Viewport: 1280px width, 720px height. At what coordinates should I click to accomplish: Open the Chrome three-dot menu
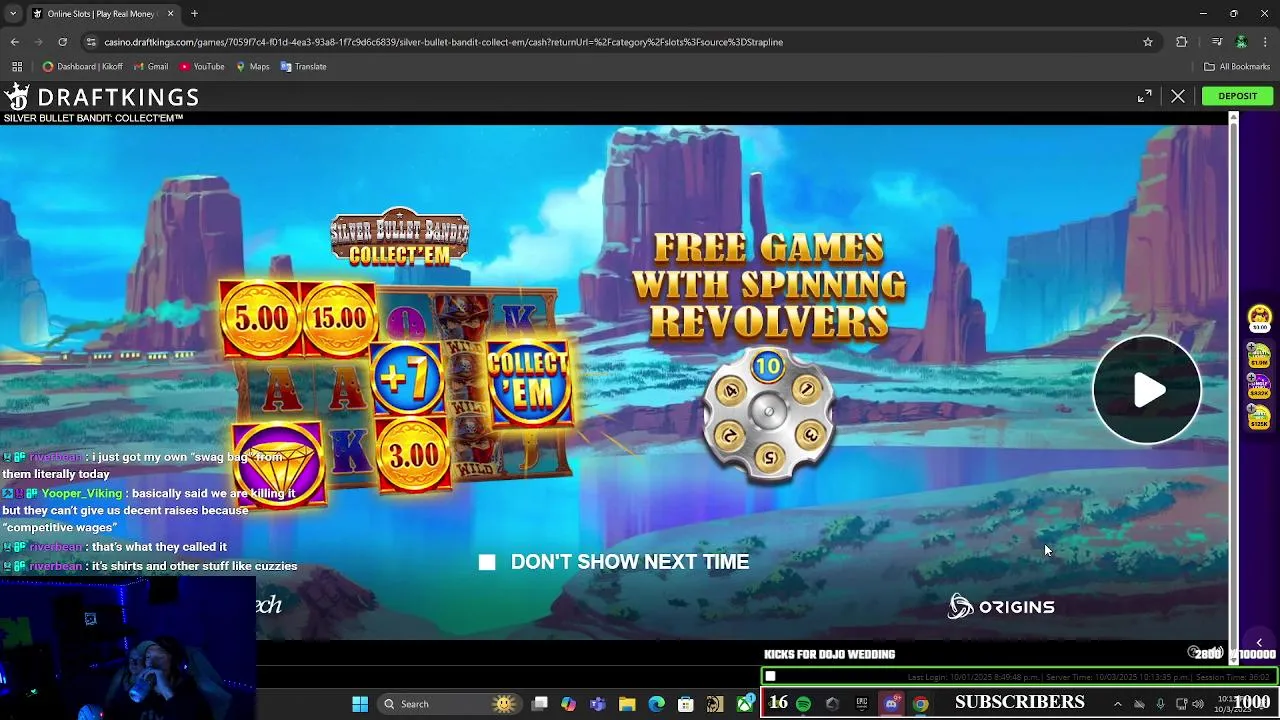coord(1266,42)
